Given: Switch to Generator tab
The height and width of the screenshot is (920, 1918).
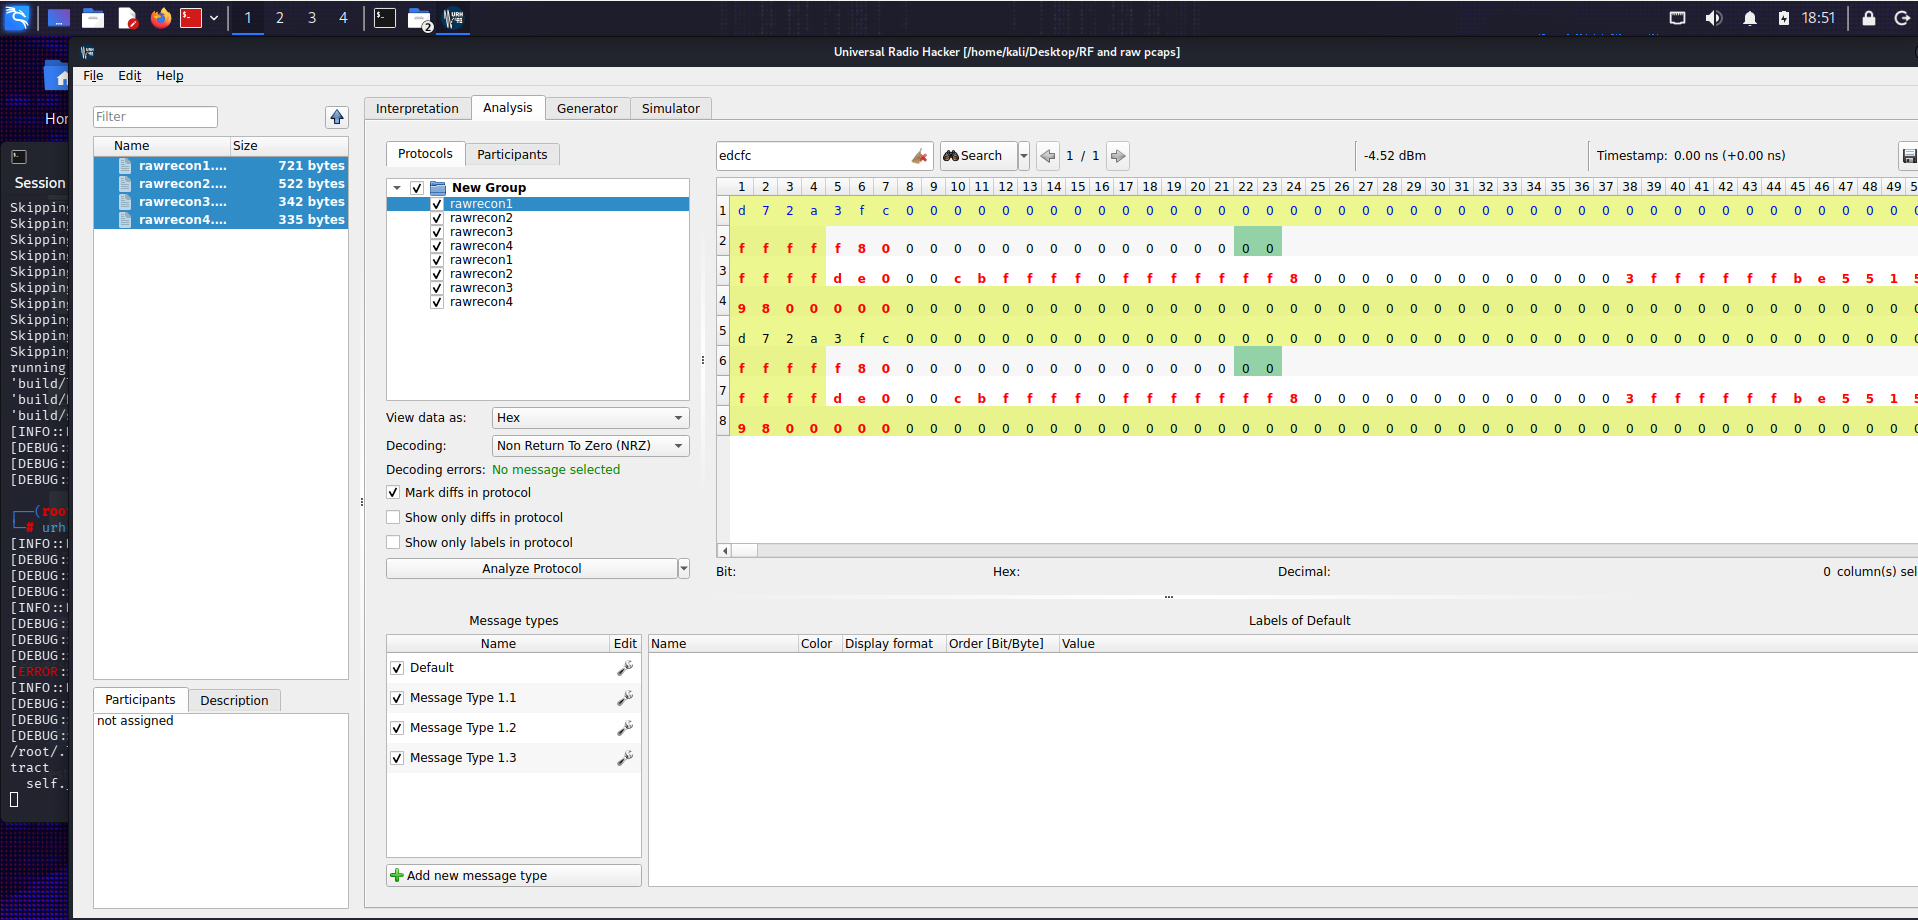Looking at the screenshot, I should click(587, 109).
